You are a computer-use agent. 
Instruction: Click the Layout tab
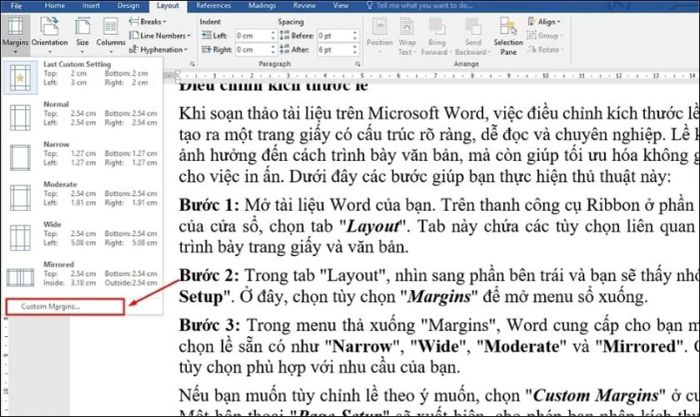pos(167,6)
